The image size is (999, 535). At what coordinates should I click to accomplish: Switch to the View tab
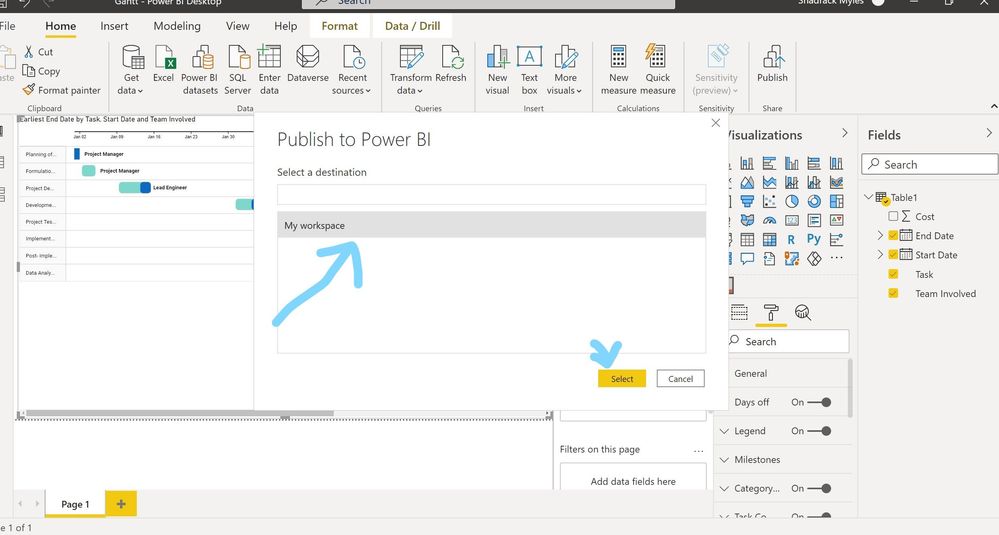click(238, 26)
